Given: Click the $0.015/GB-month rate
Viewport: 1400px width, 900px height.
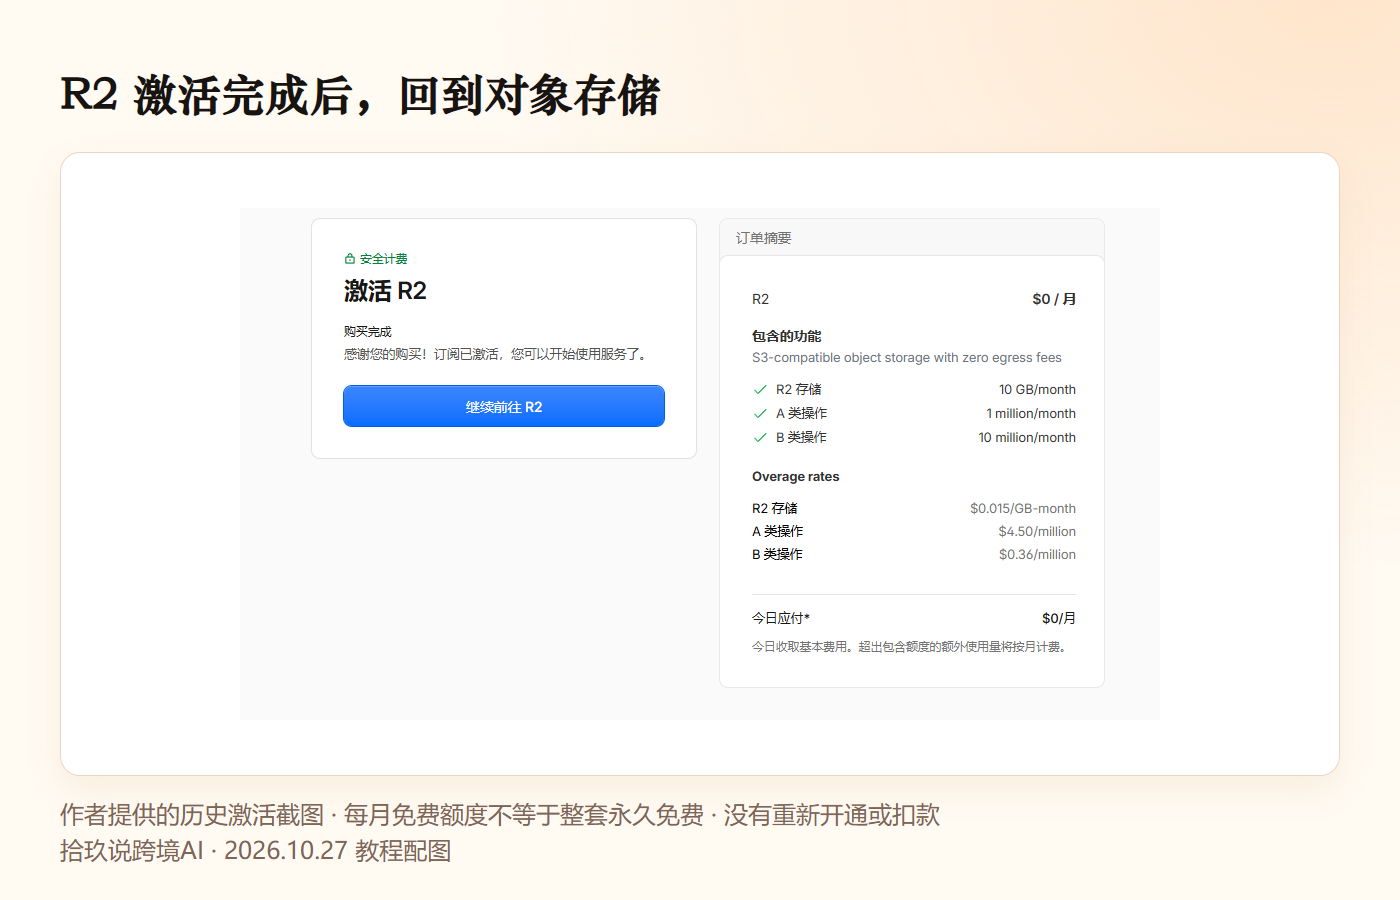Looking at the screenshot, I should coord(1023,509).
